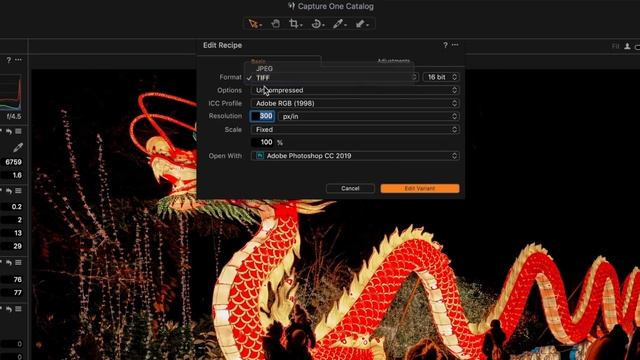Click the 13 value field

(x=12, y=233)
